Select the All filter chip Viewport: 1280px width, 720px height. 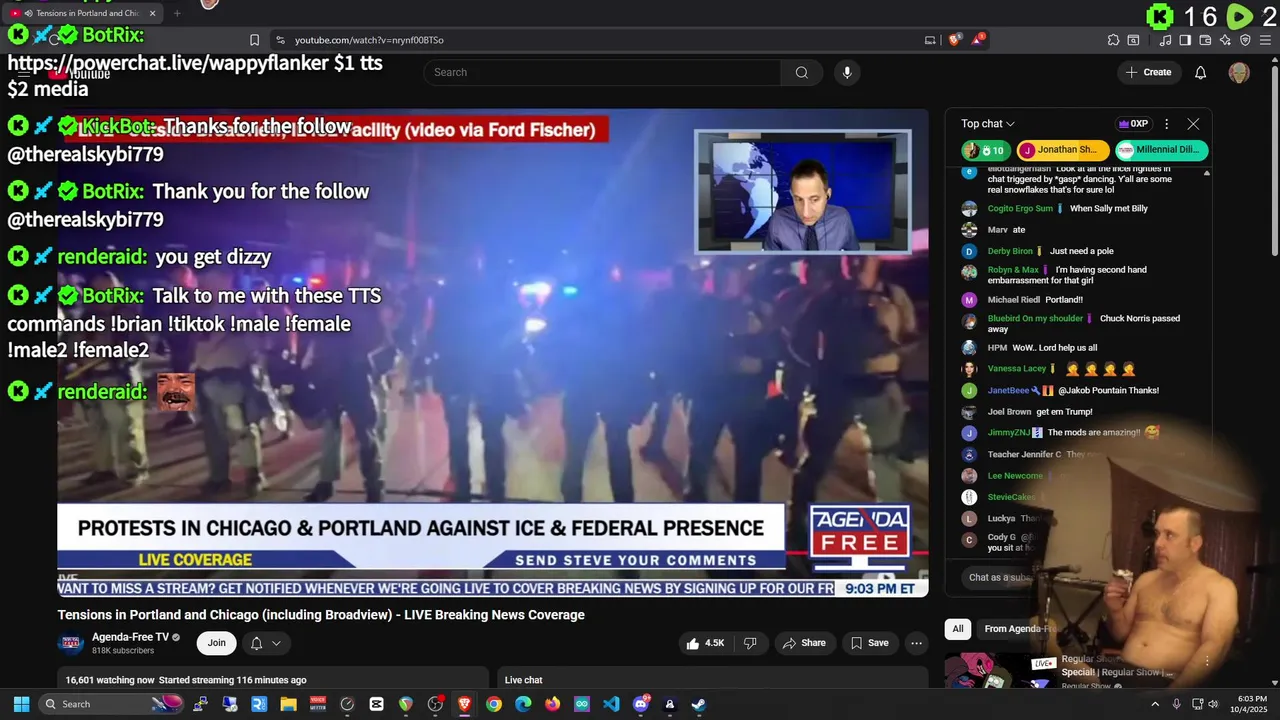point(958,629)
